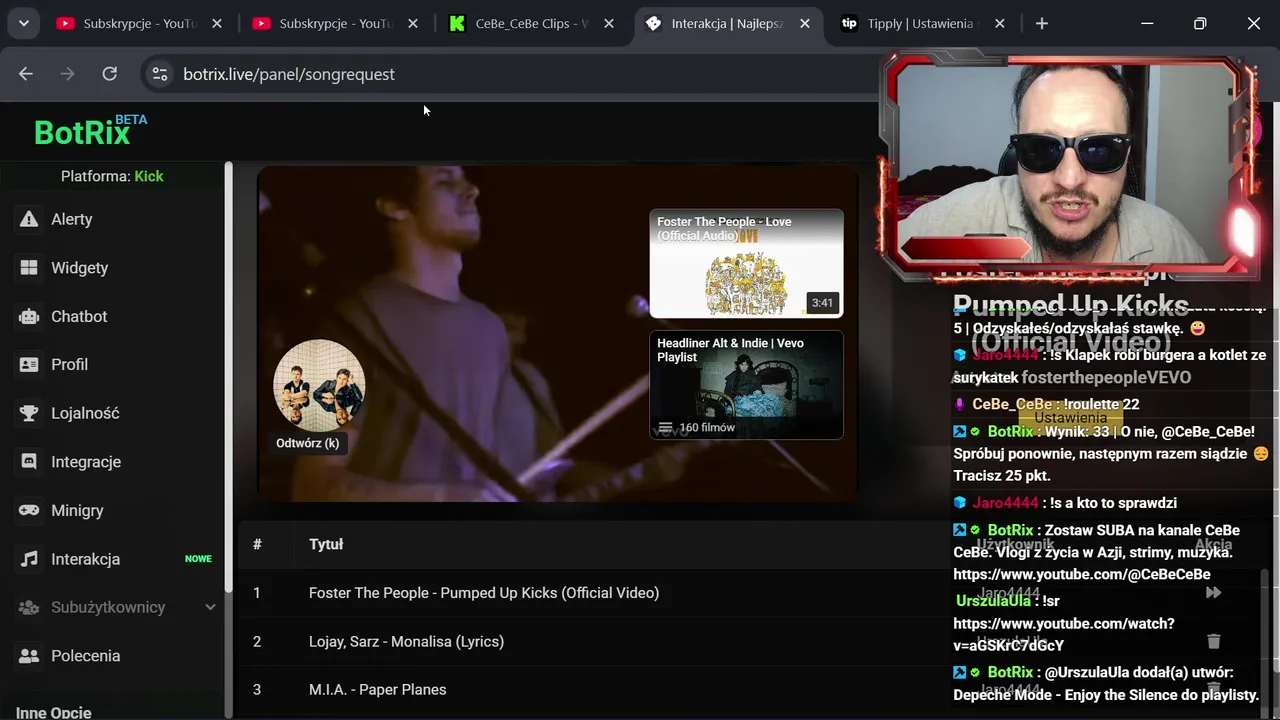Play video via Odtwórz channel avatar

click(319, 386)
